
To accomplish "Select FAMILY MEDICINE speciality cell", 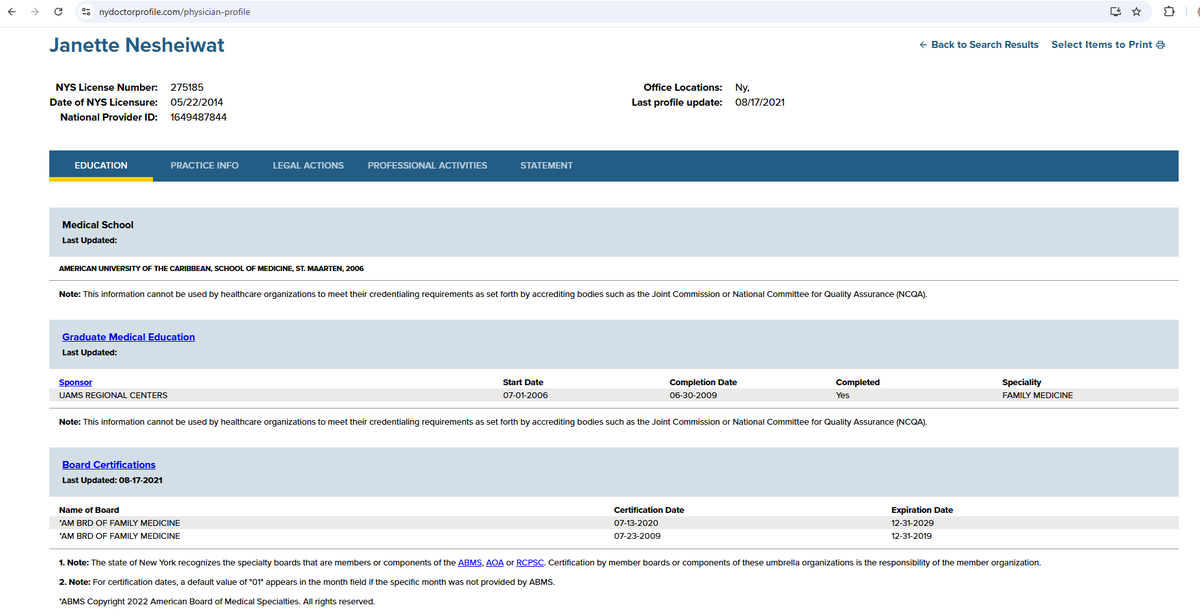I will tap(1037, 395).
